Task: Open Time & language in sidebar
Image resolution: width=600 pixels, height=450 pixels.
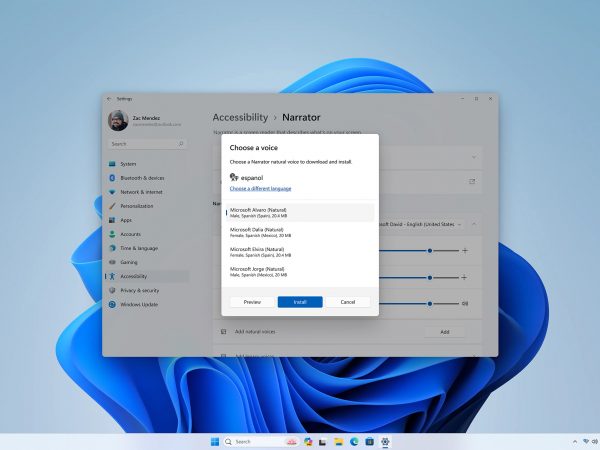Action: pyautogui.click(x=147, y=248)
